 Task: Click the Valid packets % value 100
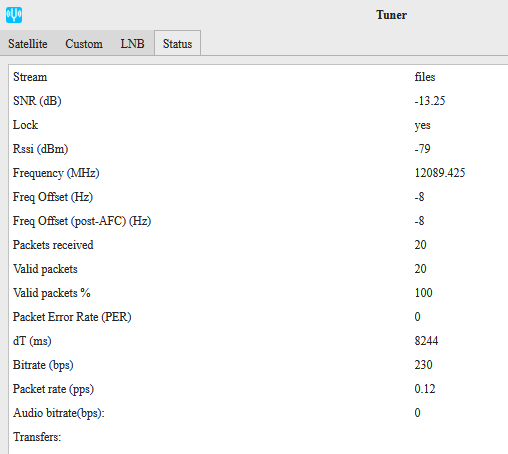pos(423,293)
